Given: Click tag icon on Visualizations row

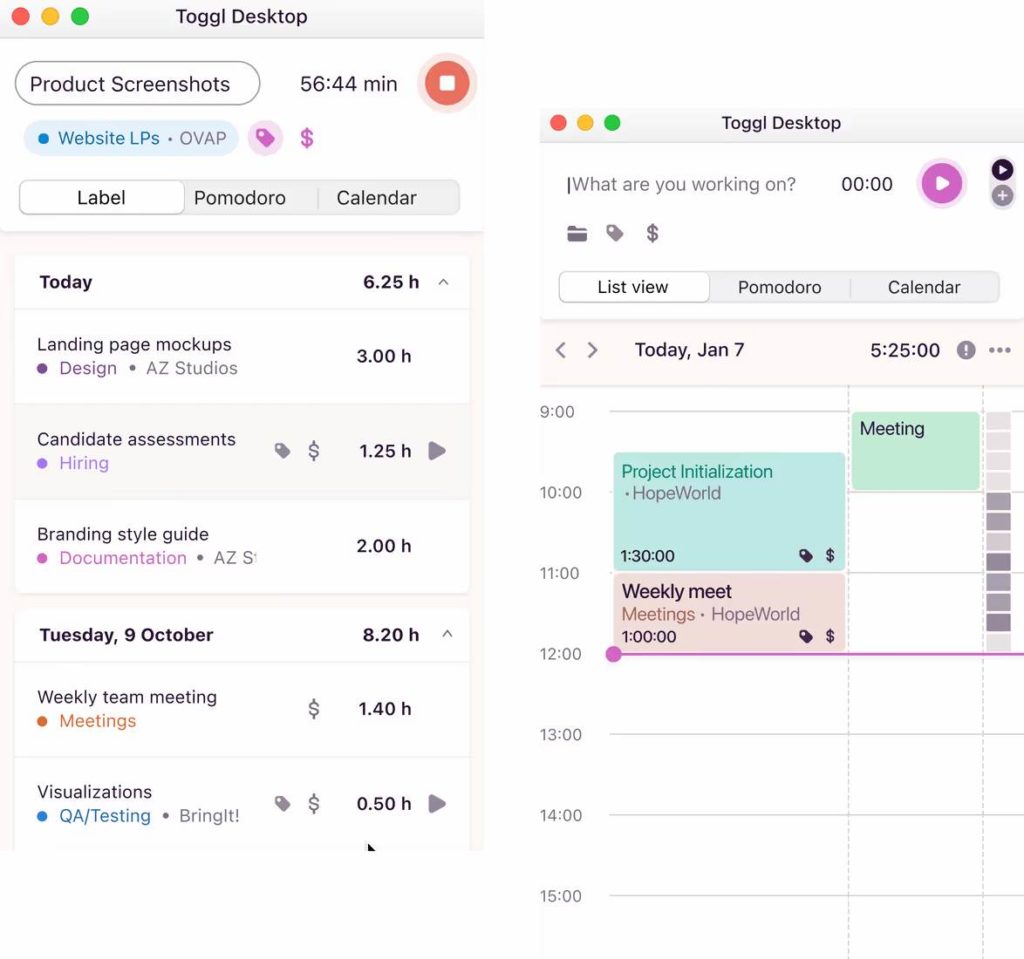Looking at the screenshot, I should pyautogui.click(x=282, y=804).
